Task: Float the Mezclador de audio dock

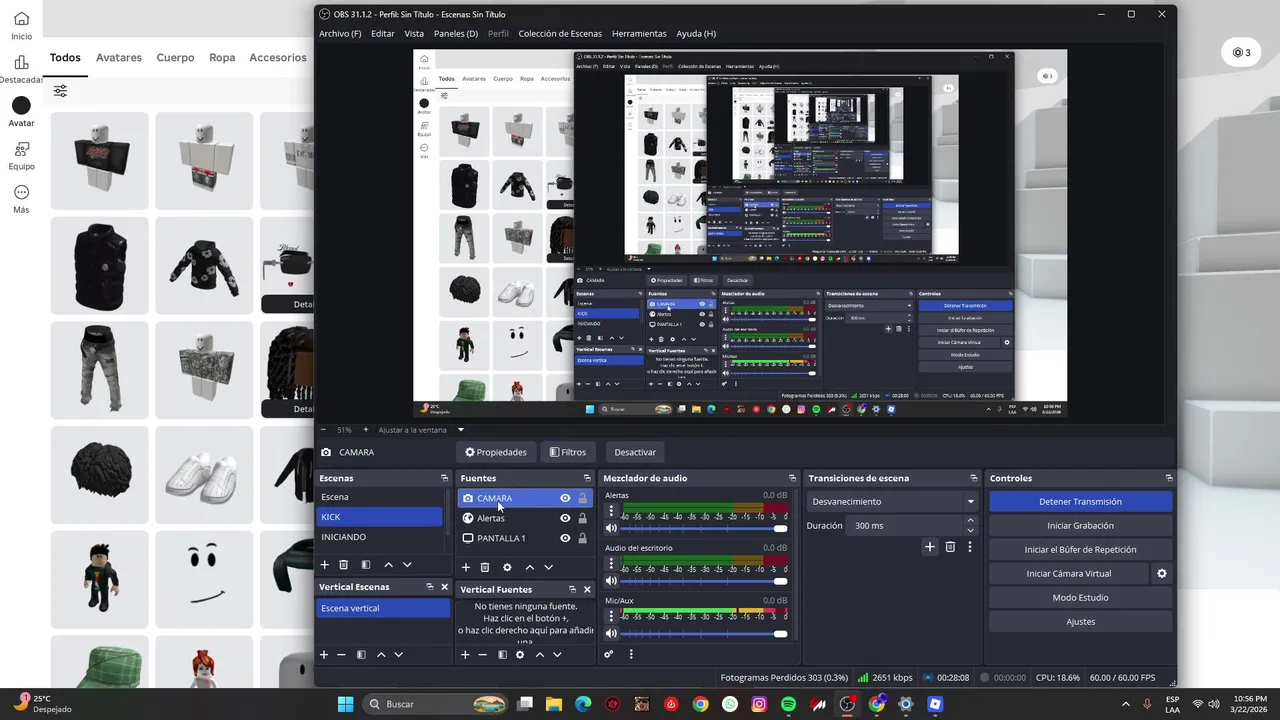Action: click(x=792, y=478)
